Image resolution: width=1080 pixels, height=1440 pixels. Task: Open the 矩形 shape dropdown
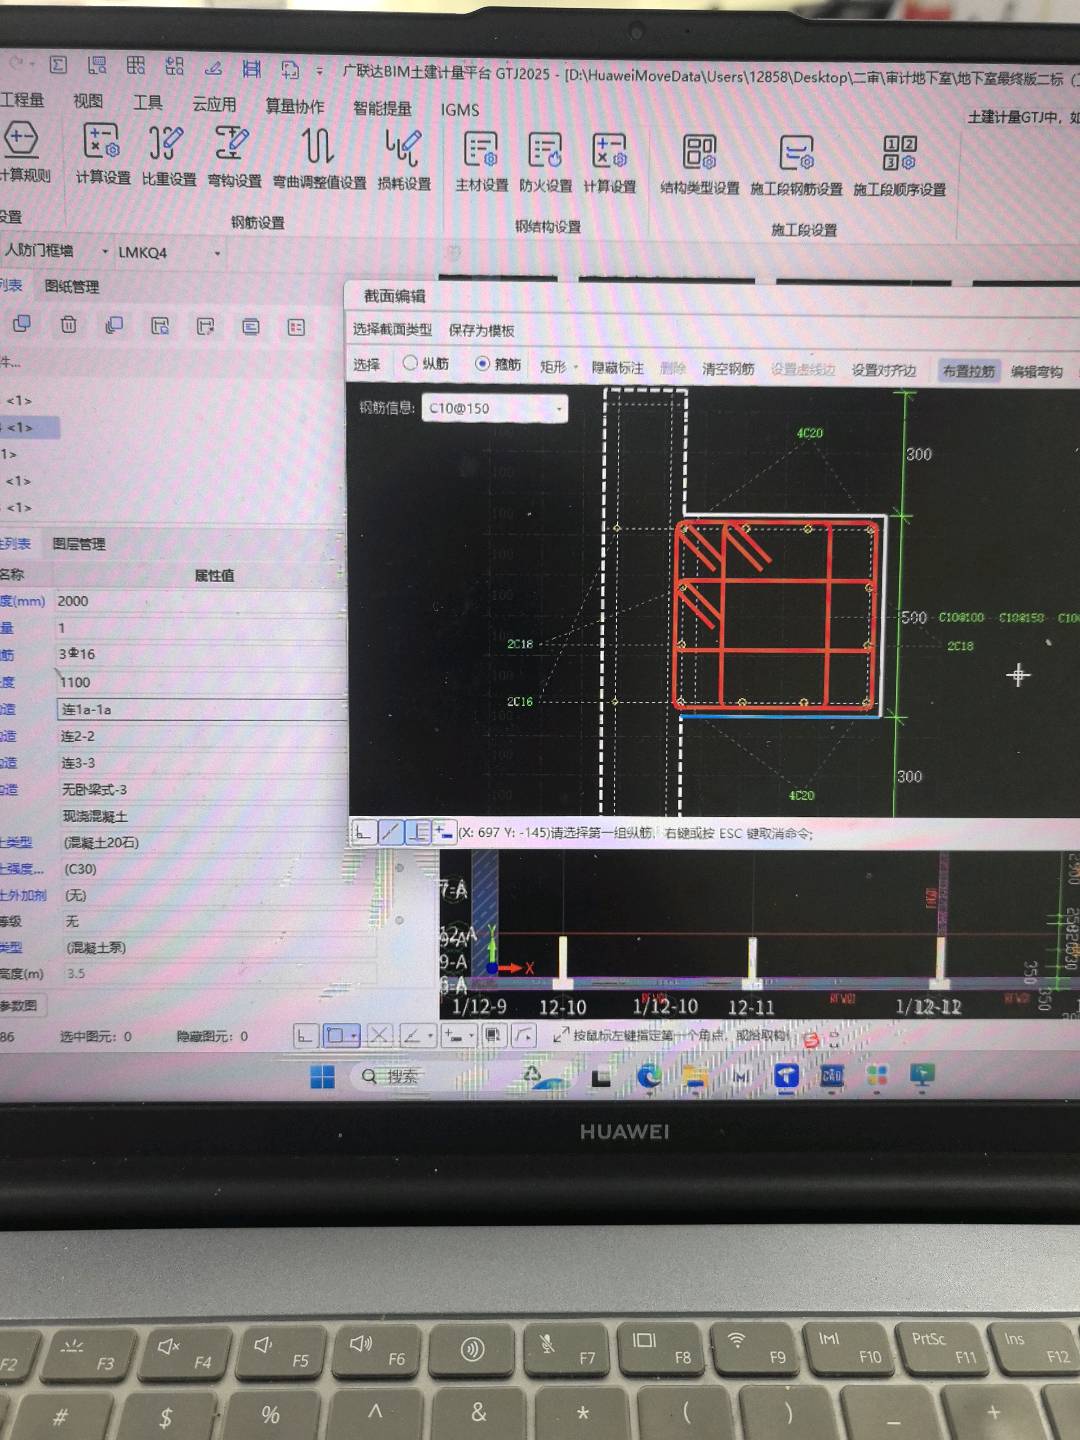click(558, 367)
